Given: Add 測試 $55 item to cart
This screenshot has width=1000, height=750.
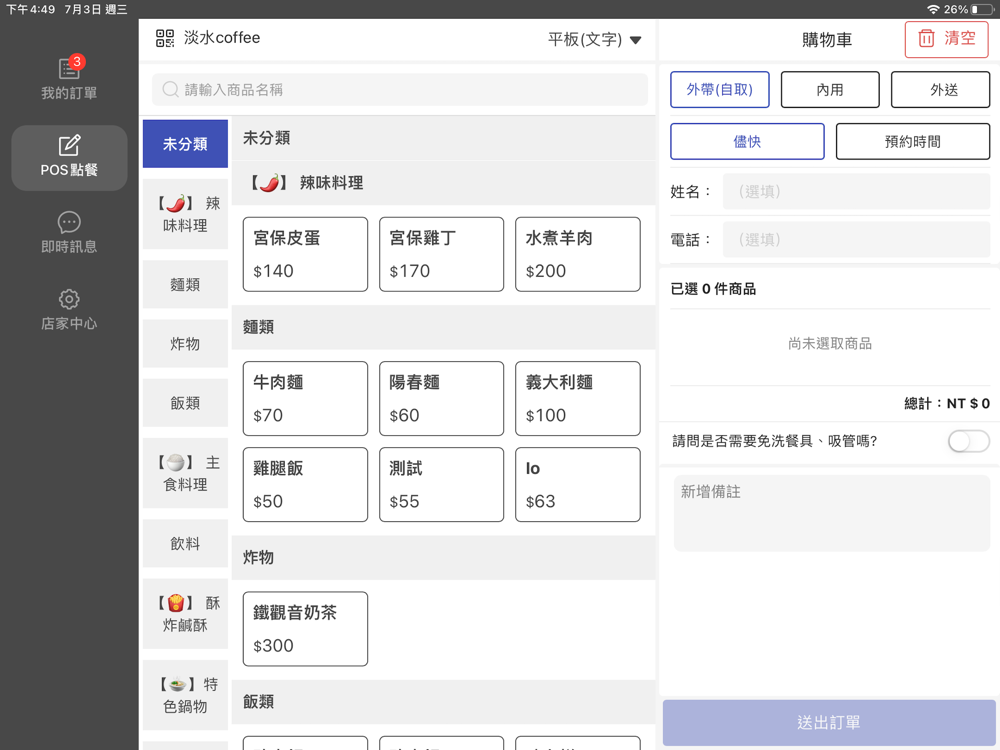Looking at the screenshot, I should tap(441, 485).
